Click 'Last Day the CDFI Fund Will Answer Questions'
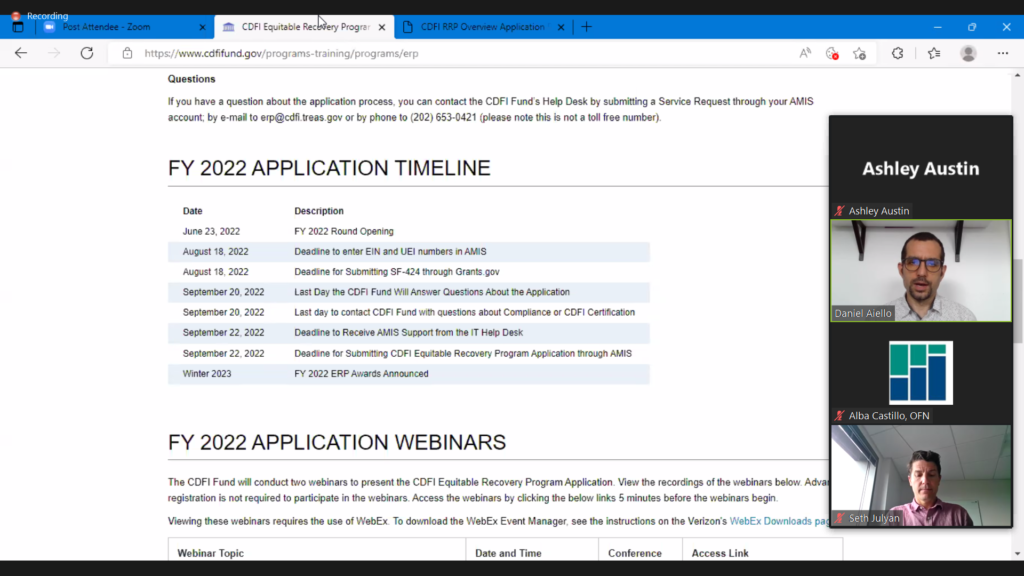Viewport: 1024px width, 576px height. tap(432, 292)
